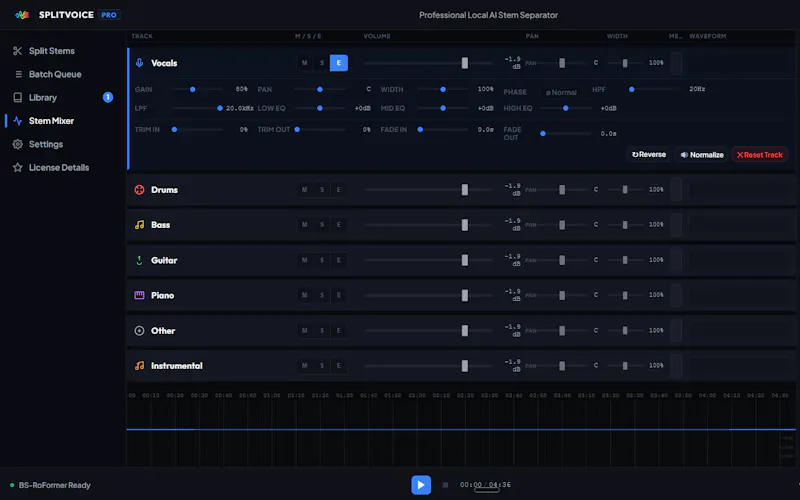Click the Piano keyboard icon
The width and height of the screenshot is (800, 500).
point(139,295)
